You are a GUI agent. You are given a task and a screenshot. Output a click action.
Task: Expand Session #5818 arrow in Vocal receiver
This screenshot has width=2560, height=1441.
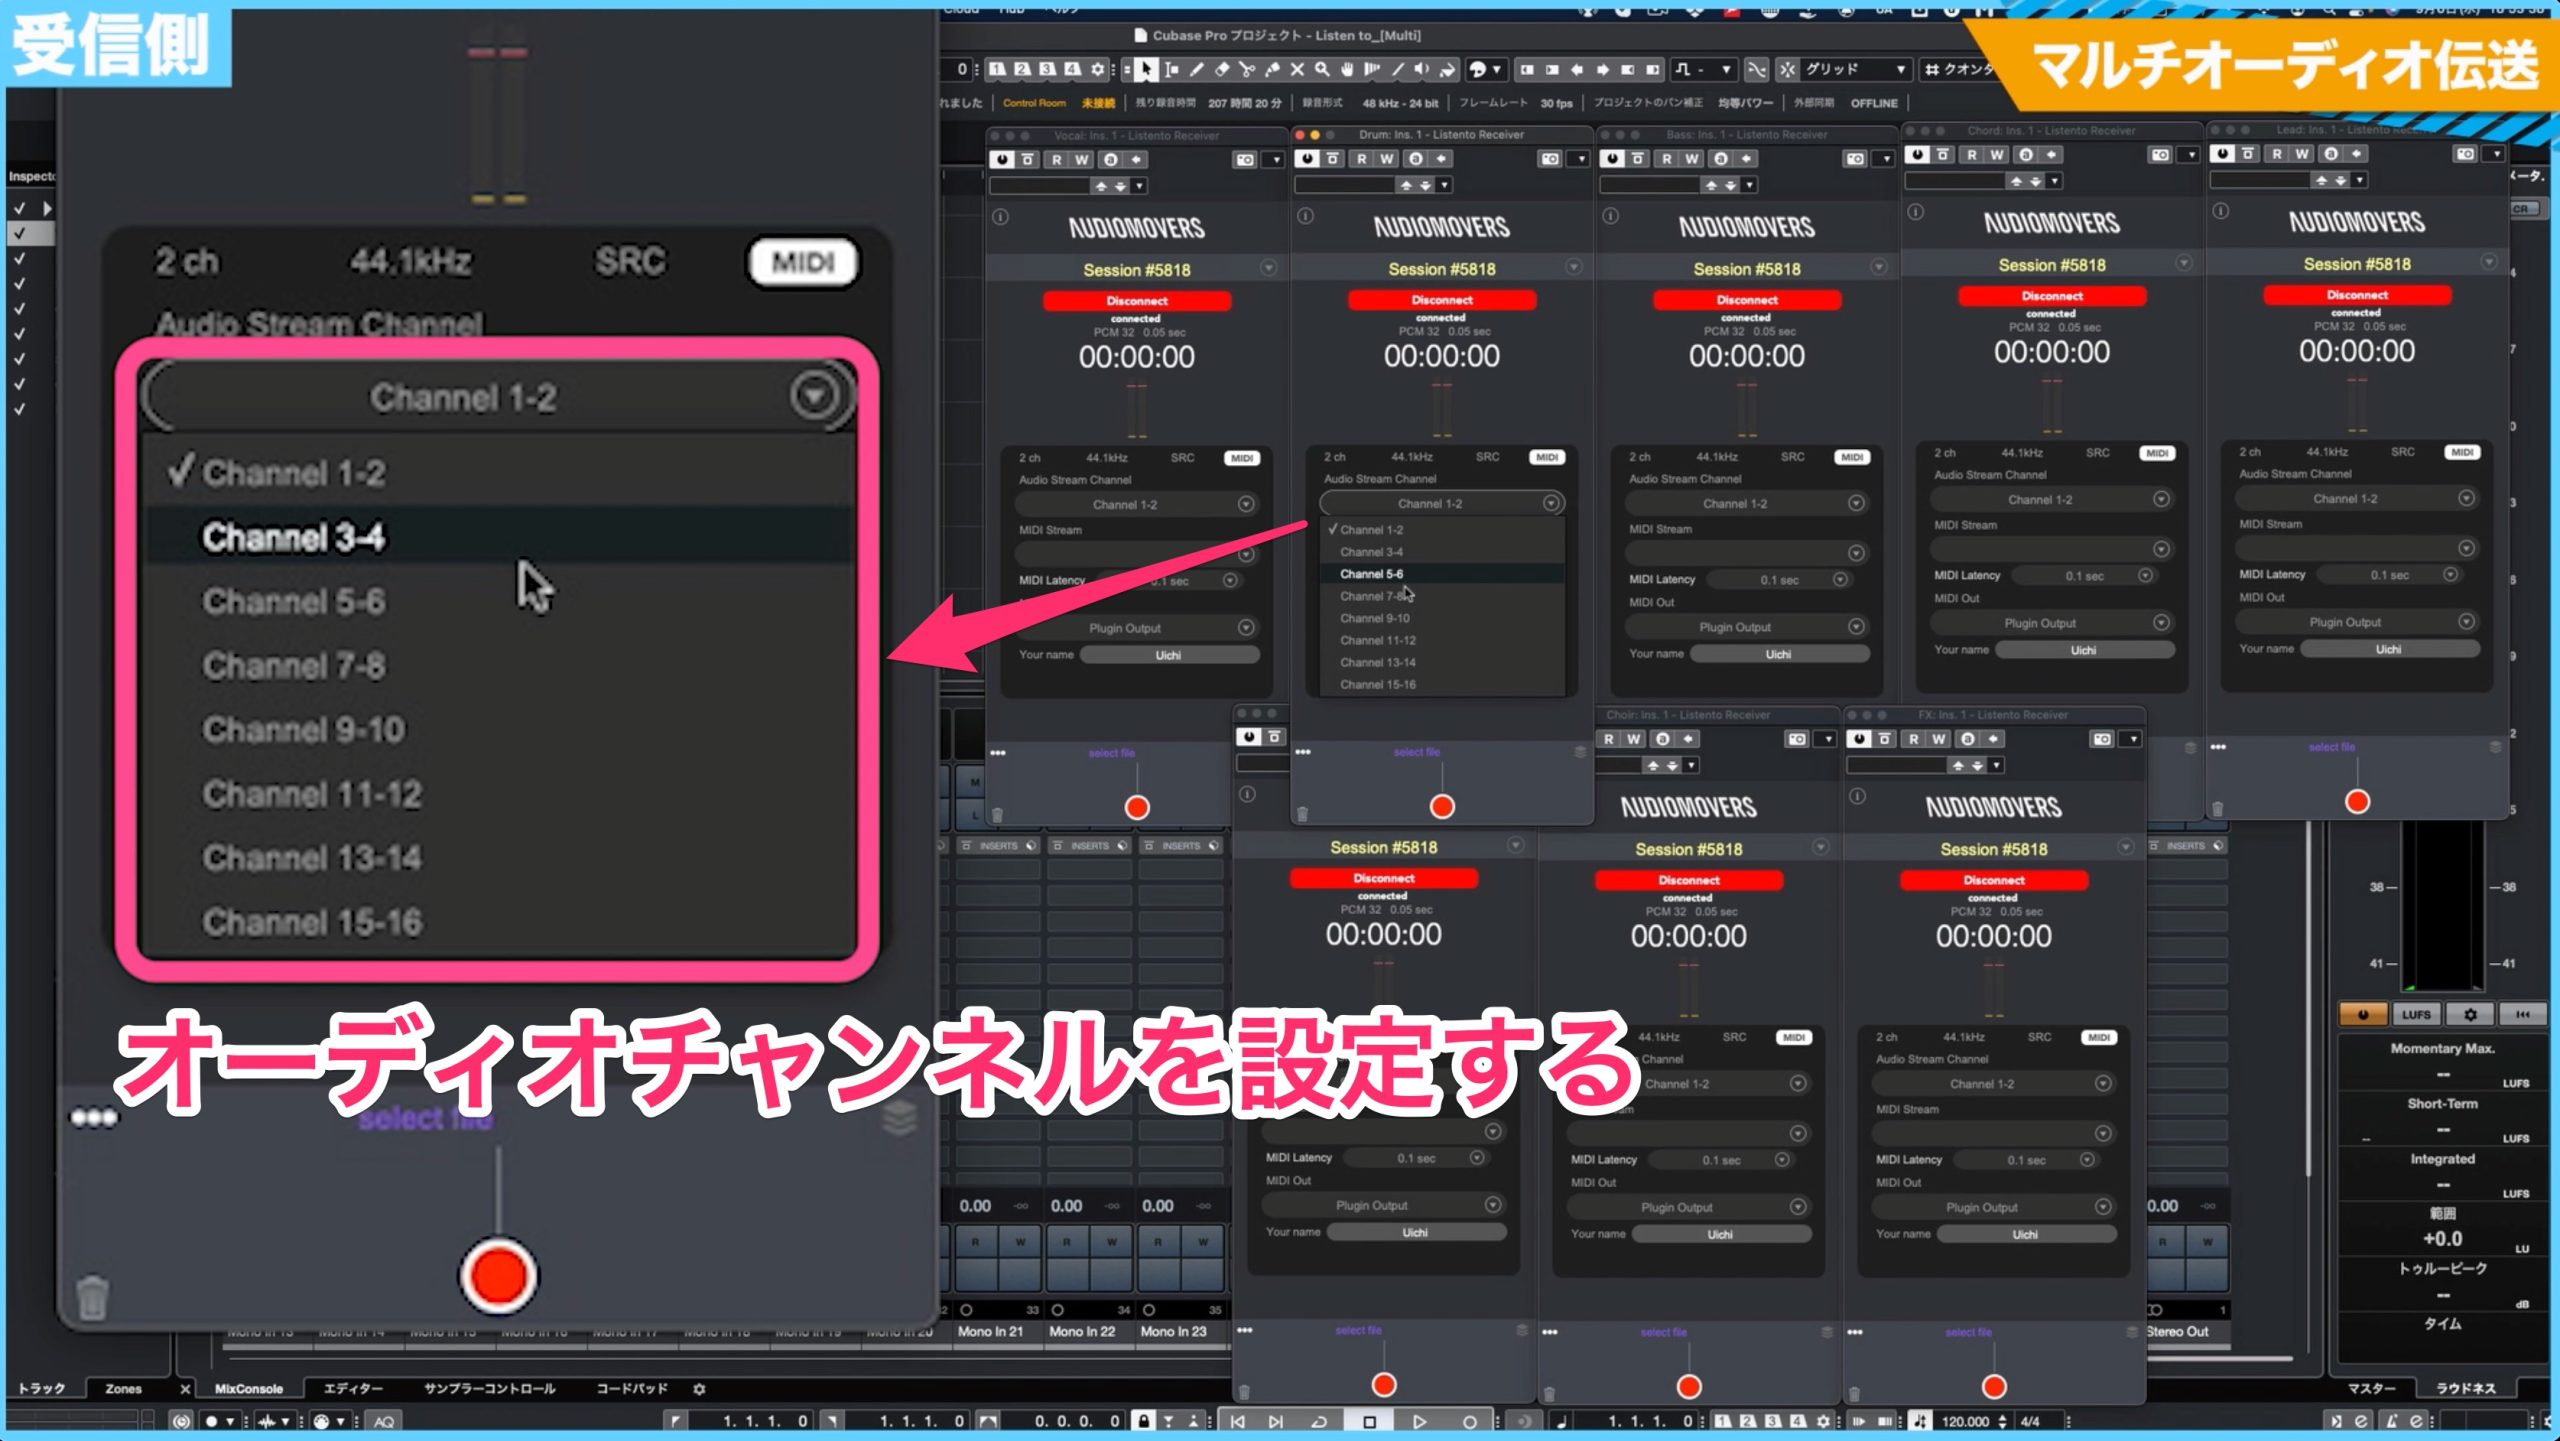1268,268
